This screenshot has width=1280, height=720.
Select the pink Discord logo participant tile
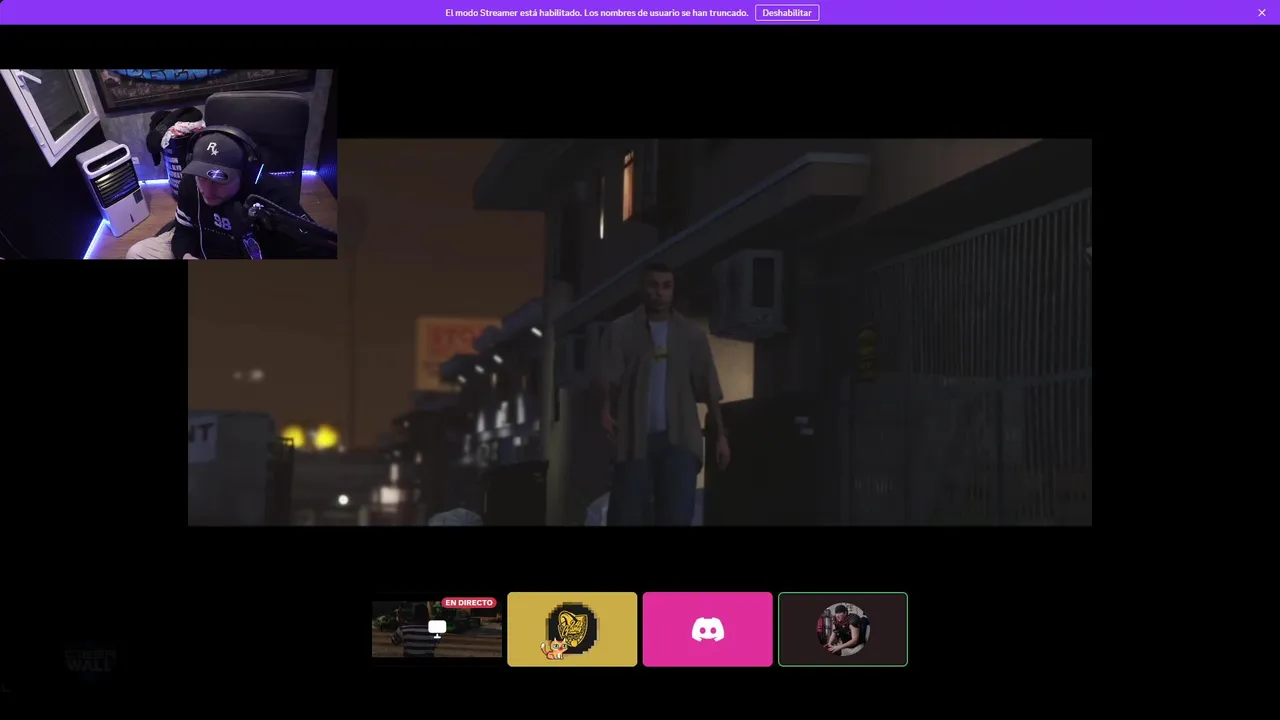[x=708, y=629]
